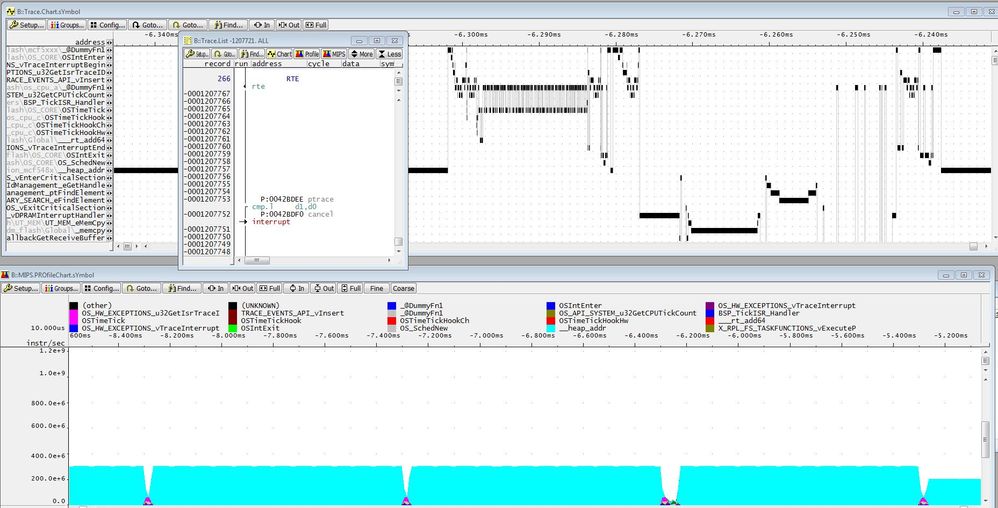Select Coarse resolution in the MIPS chart toolbar
998x508 pixels.
click(403, 288)
